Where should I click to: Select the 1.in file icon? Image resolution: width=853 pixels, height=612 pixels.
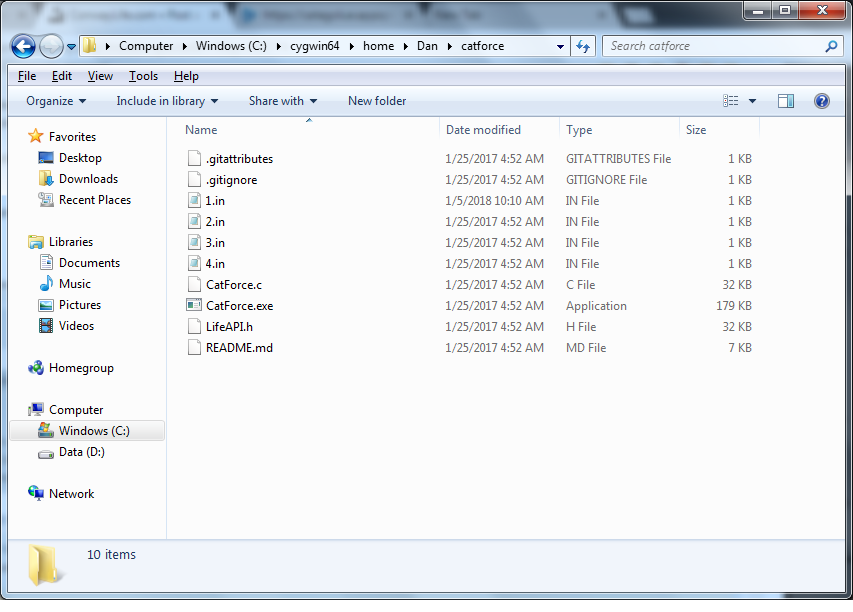tap(194, 200)
